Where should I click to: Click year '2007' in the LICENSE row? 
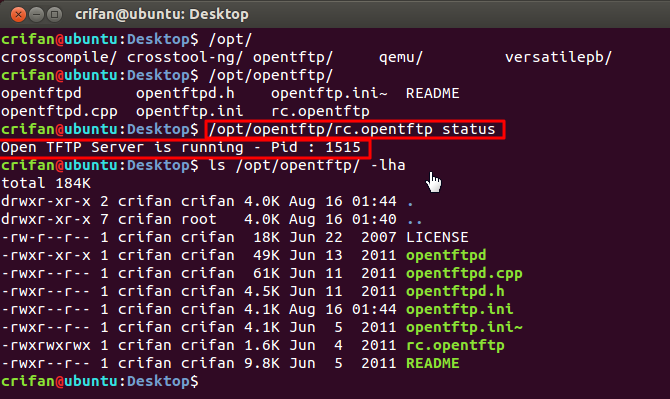(x=379, y=237)
